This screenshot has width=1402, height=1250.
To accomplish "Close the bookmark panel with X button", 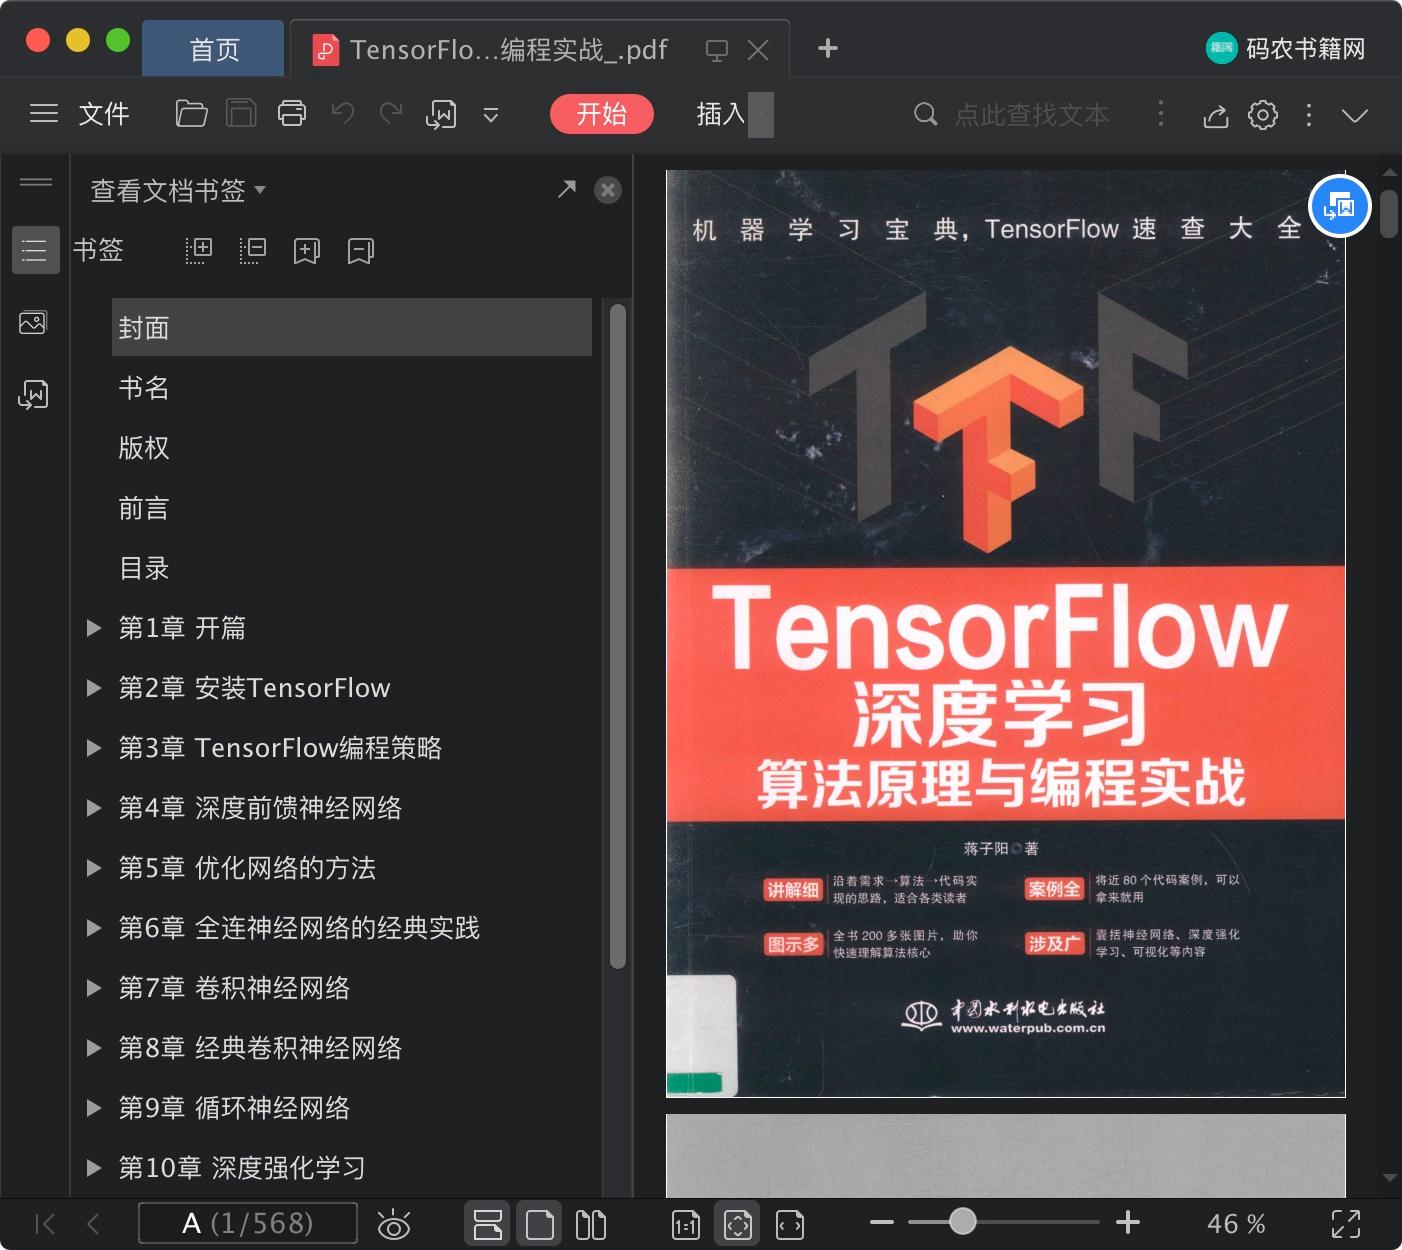I will coord(608,190).
